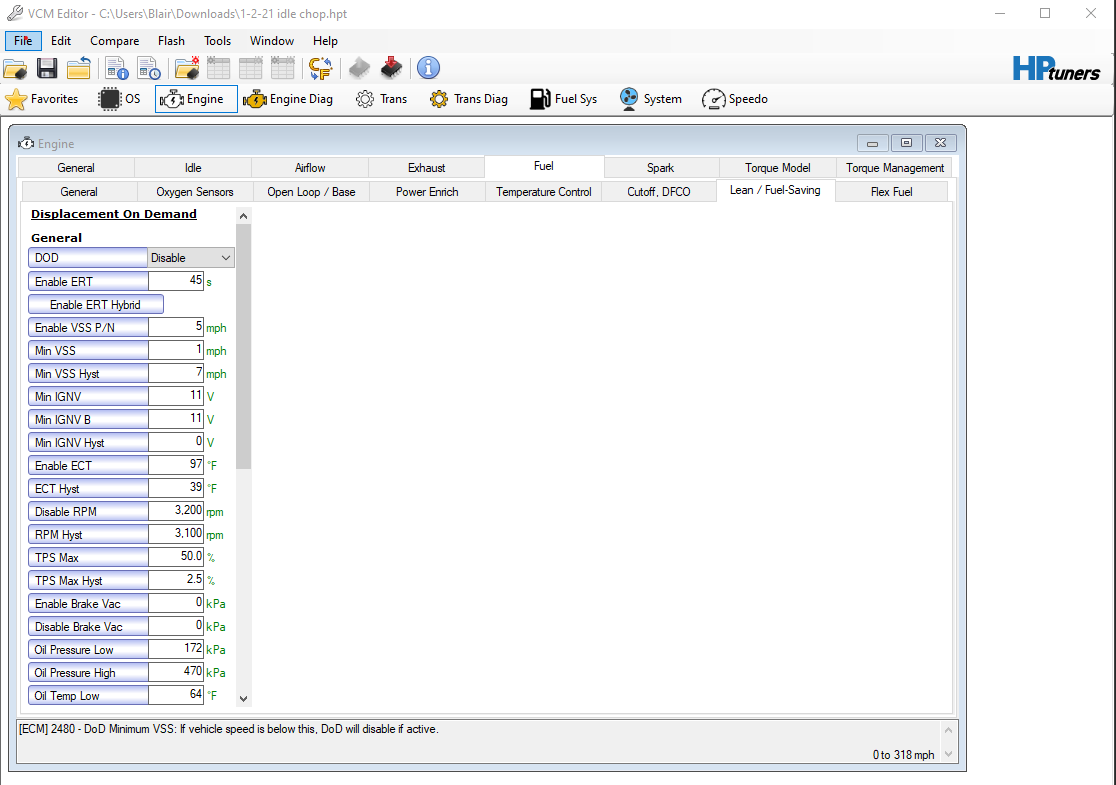
Task: Open the Favorites star section
Action: (x=41, y=99)
